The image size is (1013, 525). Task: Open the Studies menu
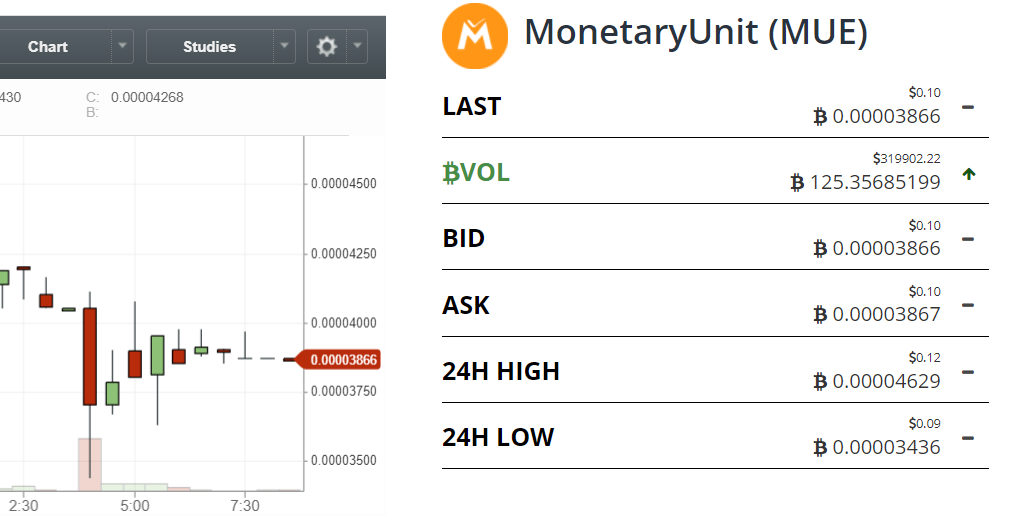[x=209, y=46]
